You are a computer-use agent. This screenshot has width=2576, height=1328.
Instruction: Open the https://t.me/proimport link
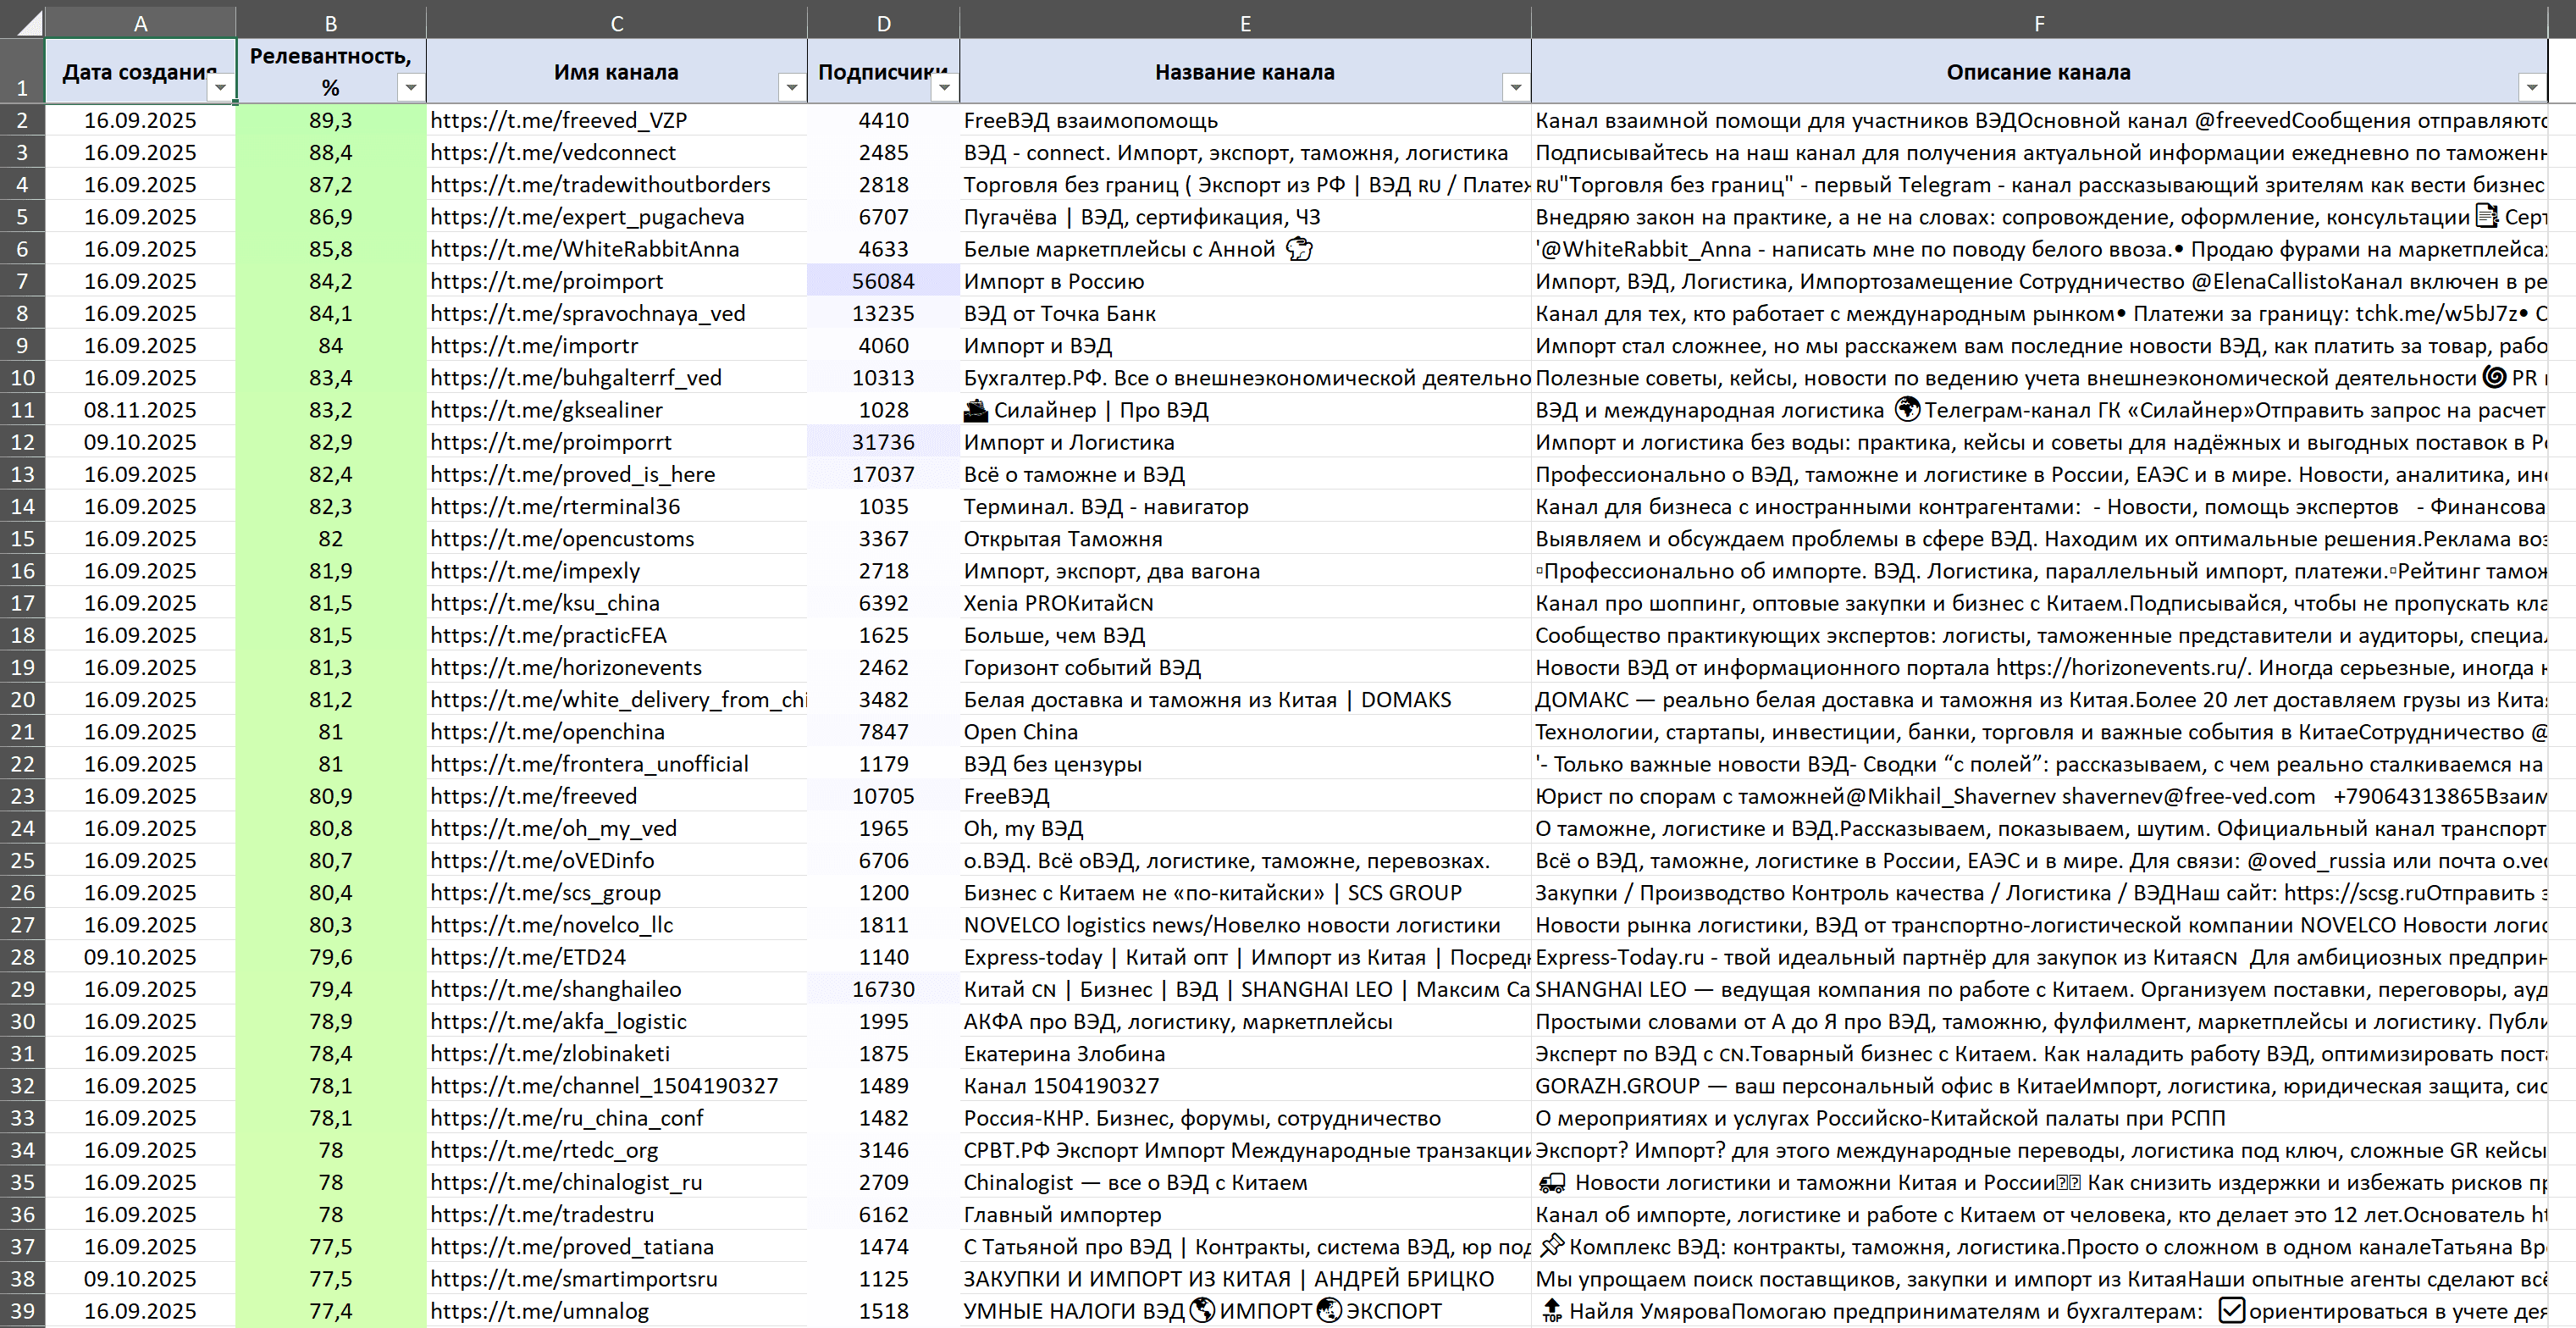point(547,281)
